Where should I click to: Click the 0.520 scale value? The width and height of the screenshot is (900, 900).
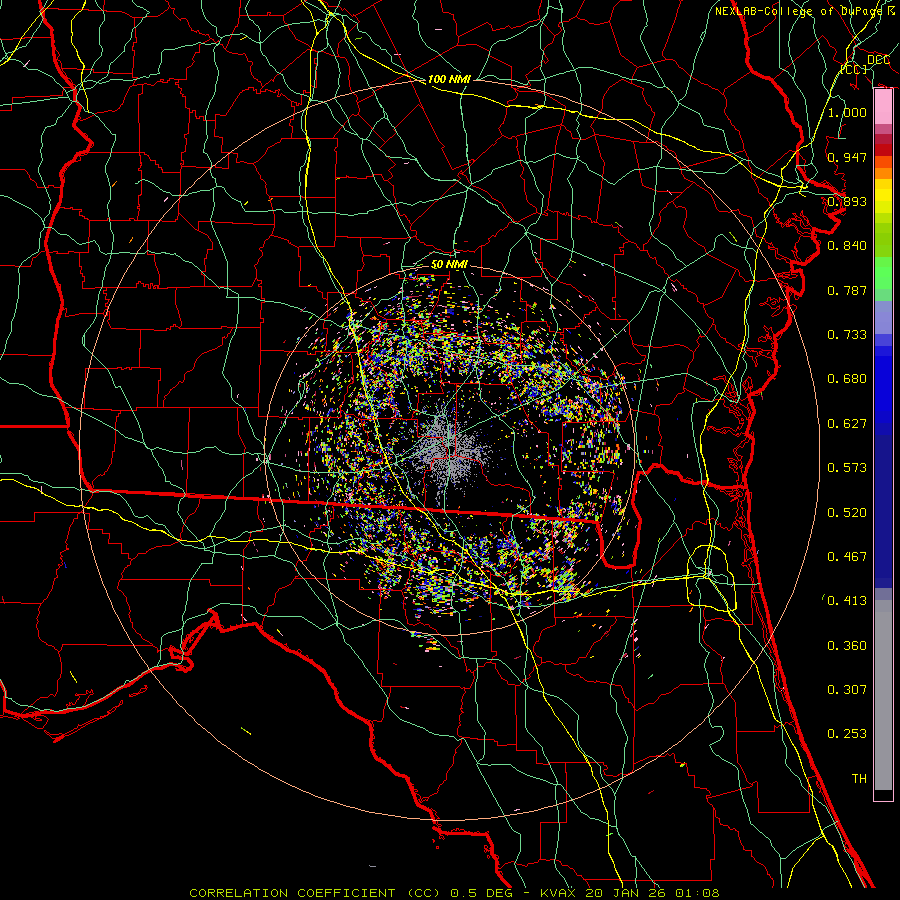click(x=847, y=513)
